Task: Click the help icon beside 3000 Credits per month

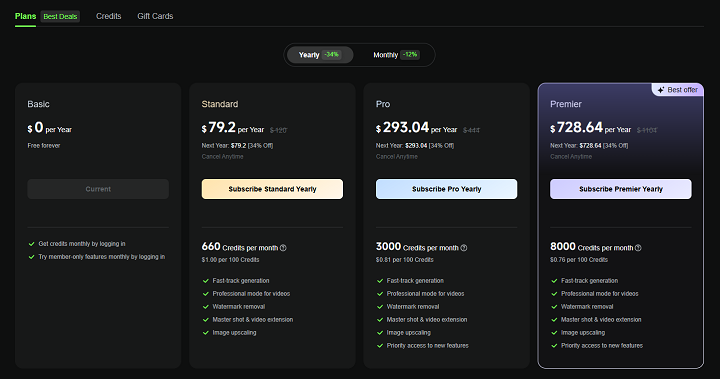Action: 464,248
